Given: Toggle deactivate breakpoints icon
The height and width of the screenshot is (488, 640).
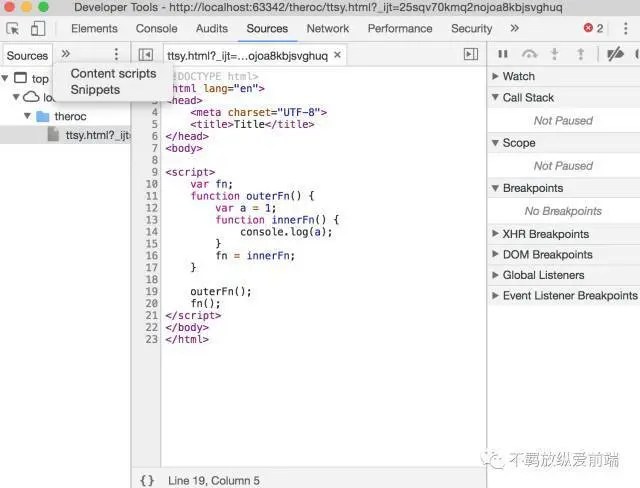Looking at the screenshot, I should tap(615, 54).
